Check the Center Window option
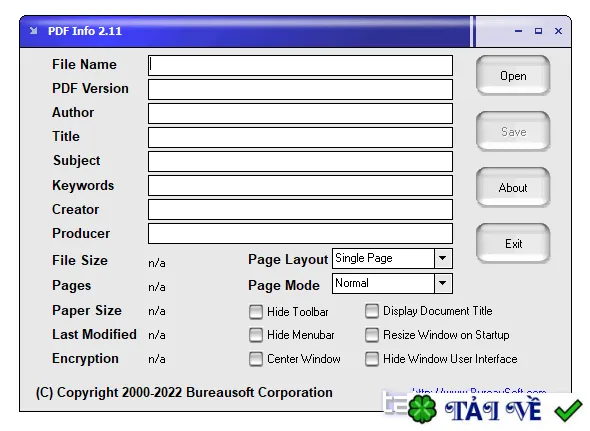The image size is (590, 431). pos(256,359)
